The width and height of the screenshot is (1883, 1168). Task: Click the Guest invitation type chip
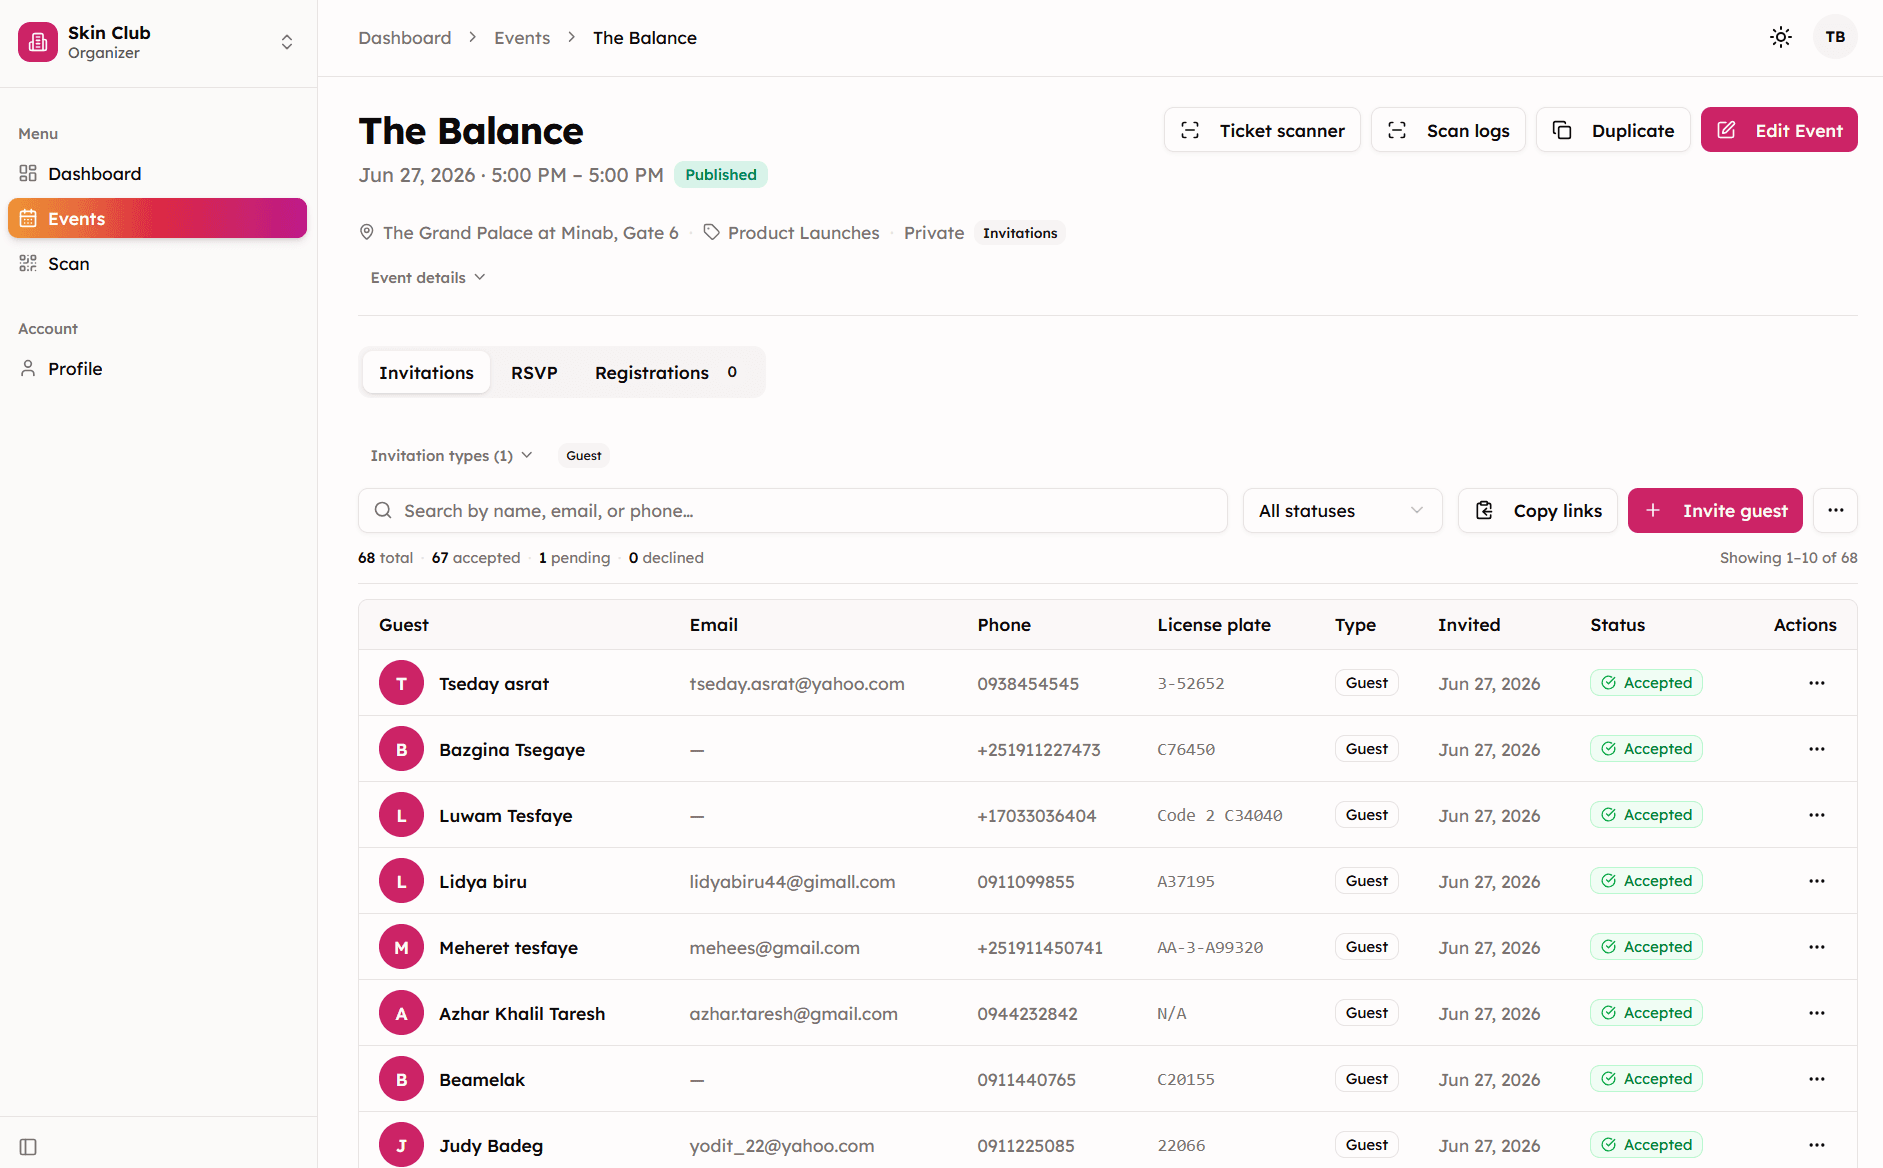(584, 456)
